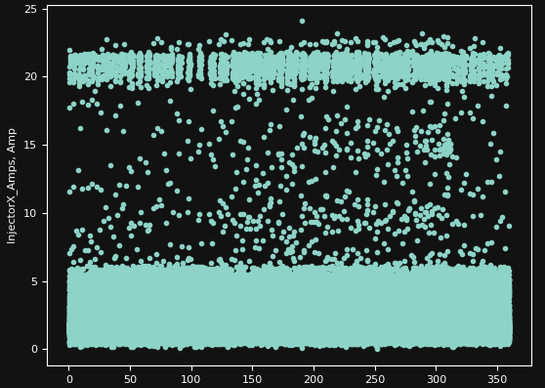Click the outlier point above 24 amps
This screenshot has width=545, height=388.
(302, 21)
